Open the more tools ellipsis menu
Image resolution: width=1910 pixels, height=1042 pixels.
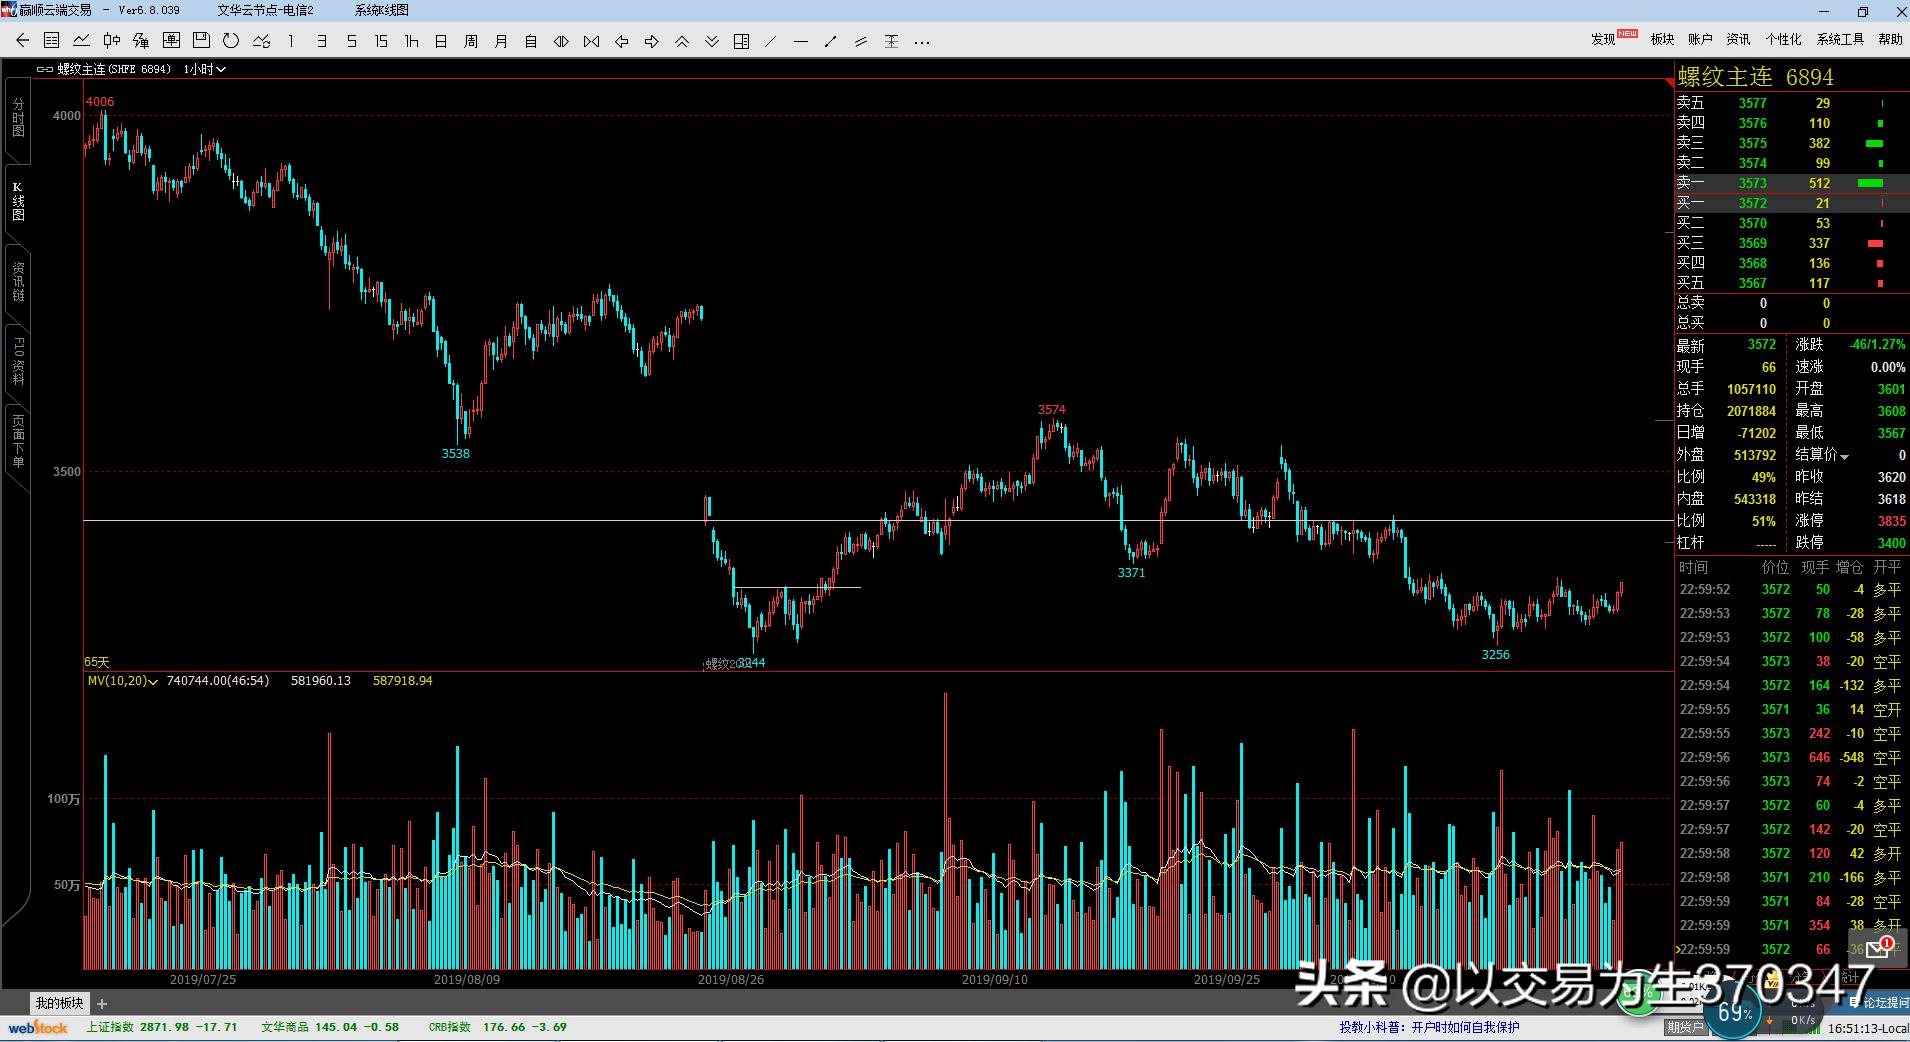[x=922, y=41]
